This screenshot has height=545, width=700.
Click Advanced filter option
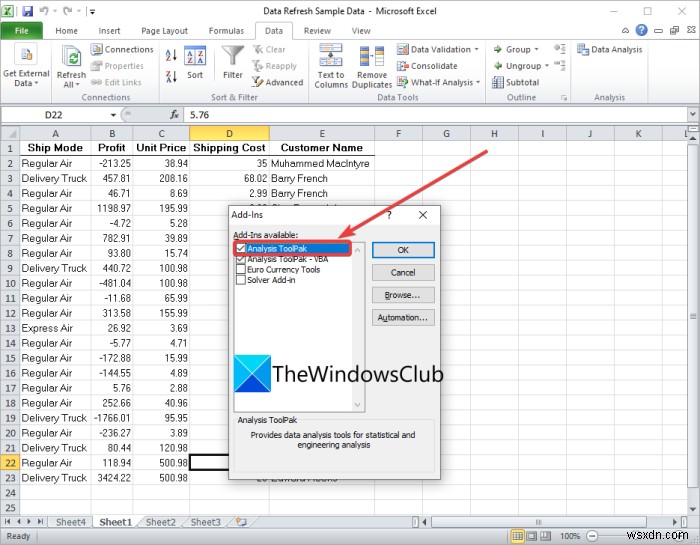pos(277,82)
